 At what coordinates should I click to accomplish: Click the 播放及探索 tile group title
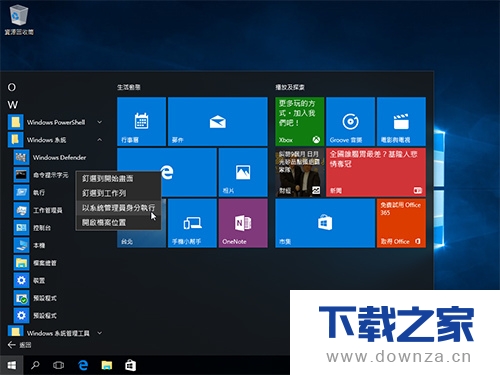click(290, 87)
